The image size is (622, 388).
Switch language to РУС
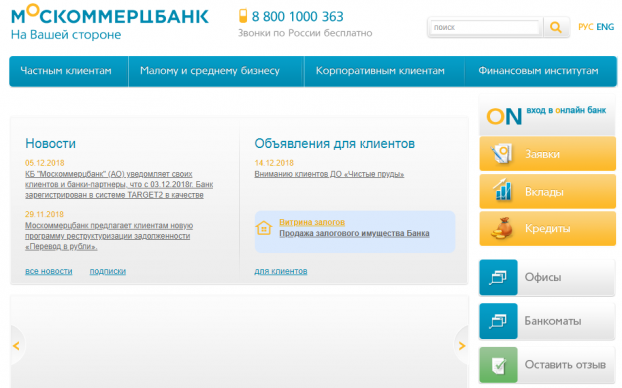click(586, 27)
